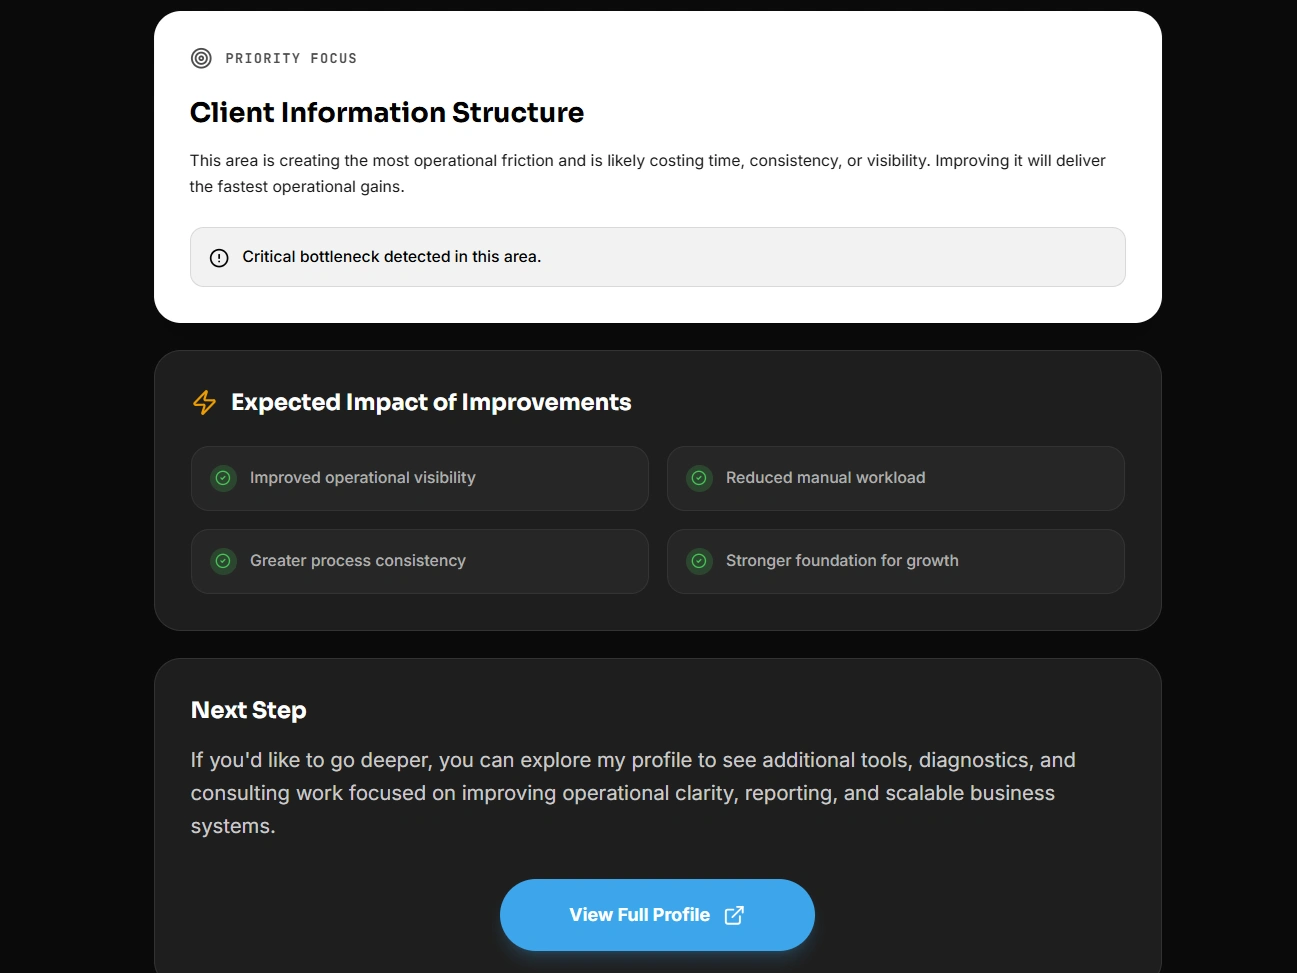Image resolution: width=1297 pixels, height=973 pixels.
Task: Click the Next Step heading
Action: click(249, 710)
